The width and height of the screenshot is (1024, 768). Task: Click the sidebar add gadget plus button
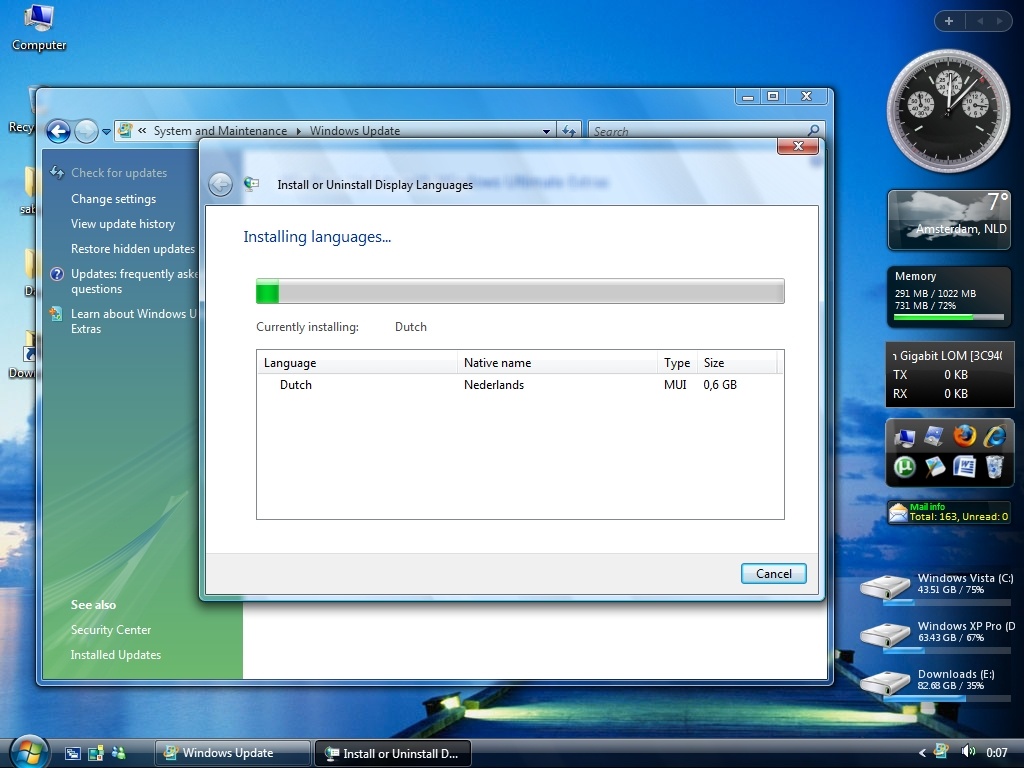tap(949, 21)
